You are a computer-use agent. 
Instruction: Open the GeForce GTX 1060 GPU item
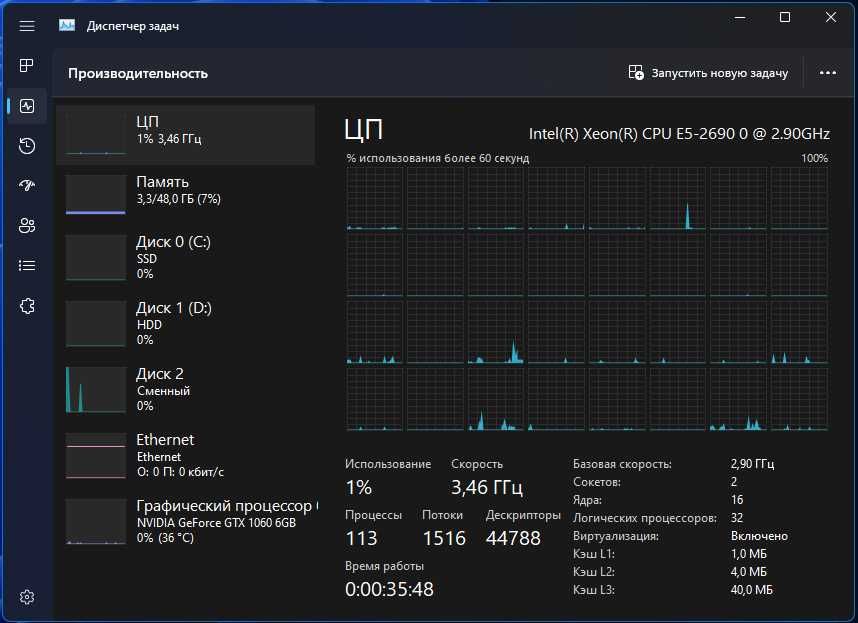coord(186,521)
